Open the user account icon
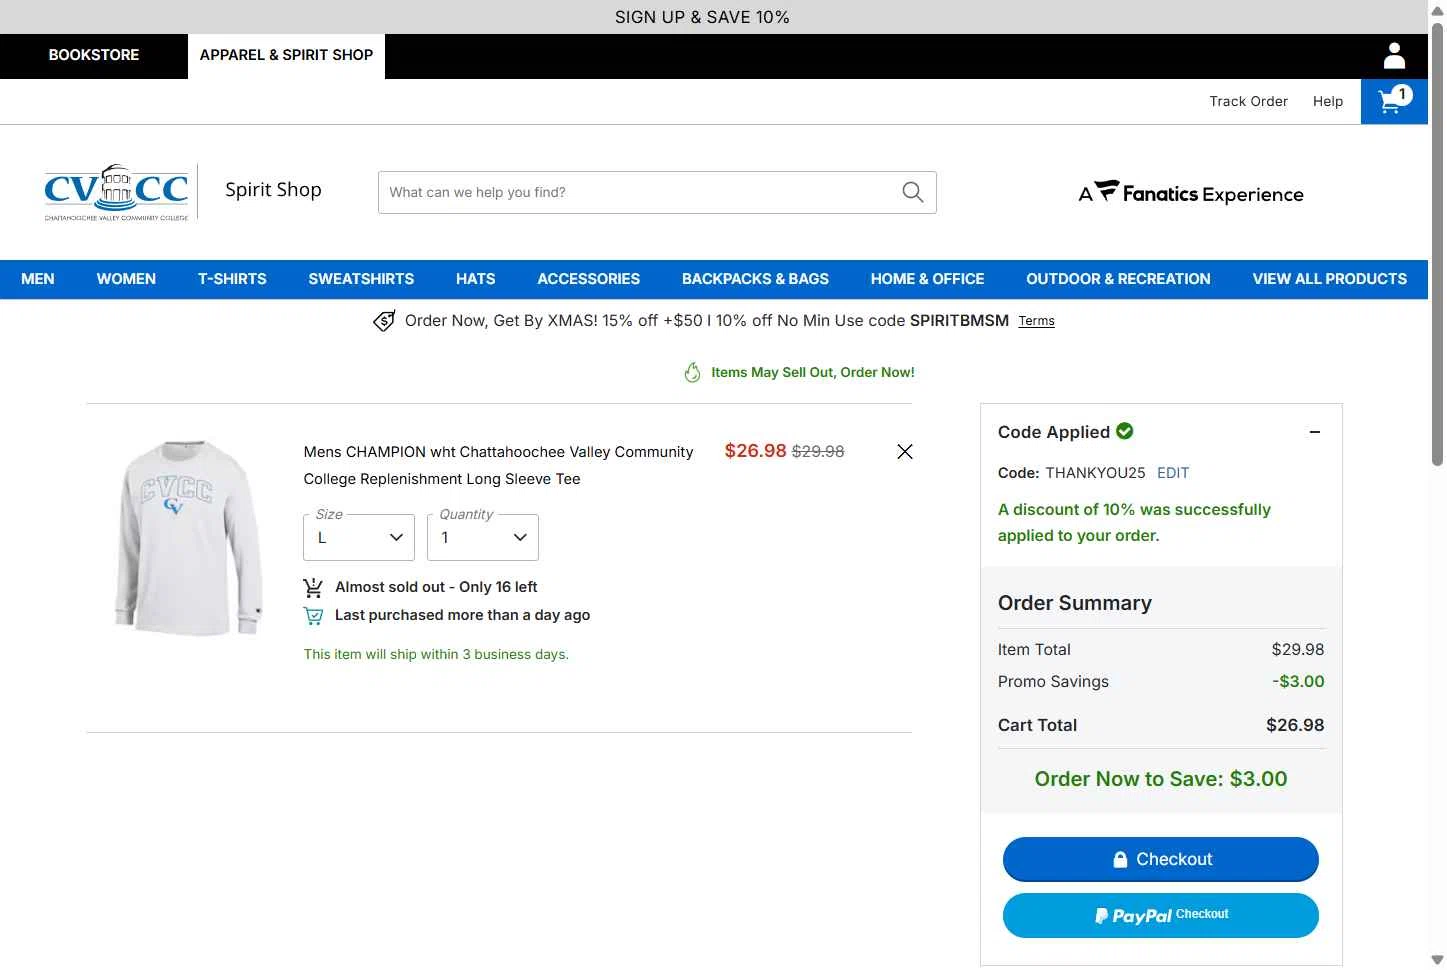 click(x=1394, y=56)
